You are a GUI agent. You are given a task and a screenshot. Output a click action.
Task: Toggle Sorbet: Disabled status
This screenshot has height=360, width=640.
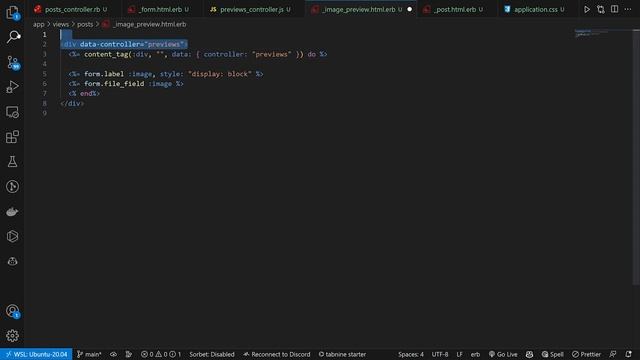coord(211,354)
